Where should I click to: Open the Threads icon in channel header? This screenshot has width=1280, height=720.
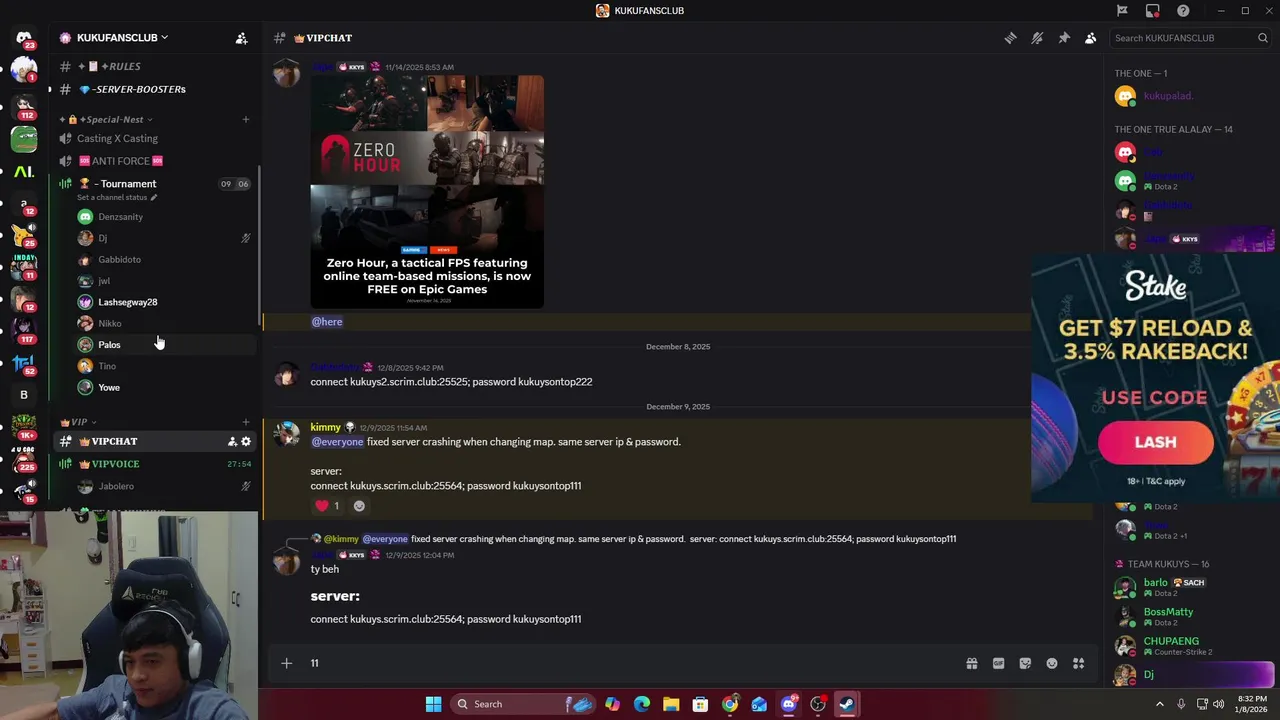[x=1010, y=38]
